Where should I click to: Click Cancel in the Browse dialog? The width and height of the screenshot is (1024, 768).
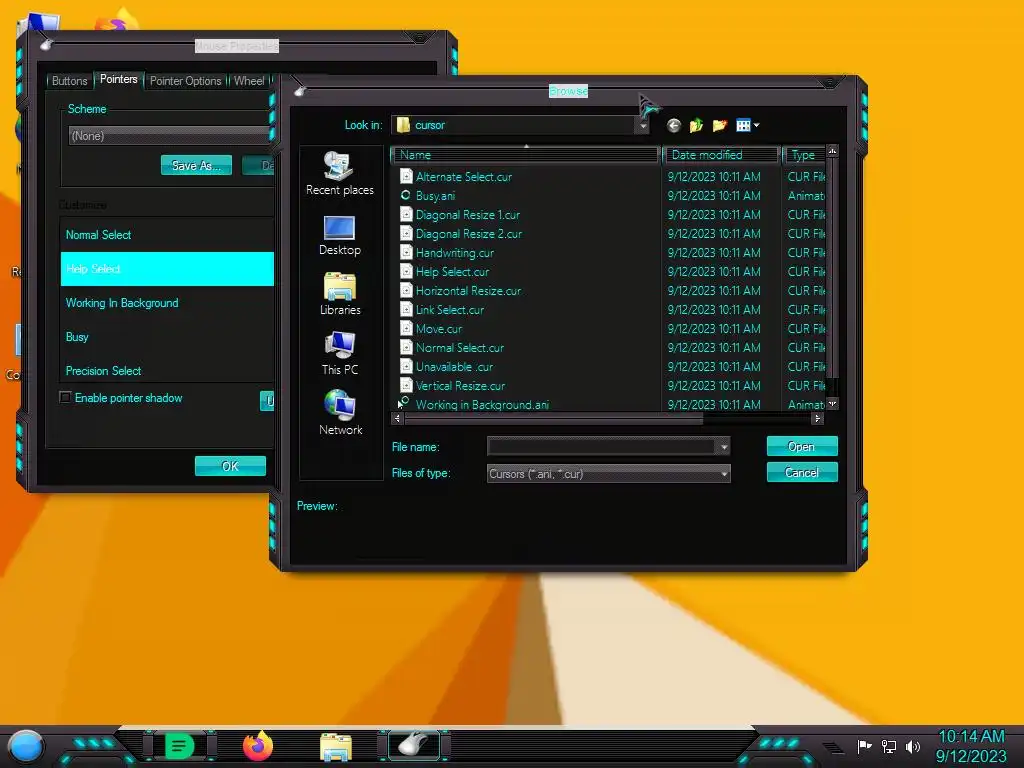802,472
